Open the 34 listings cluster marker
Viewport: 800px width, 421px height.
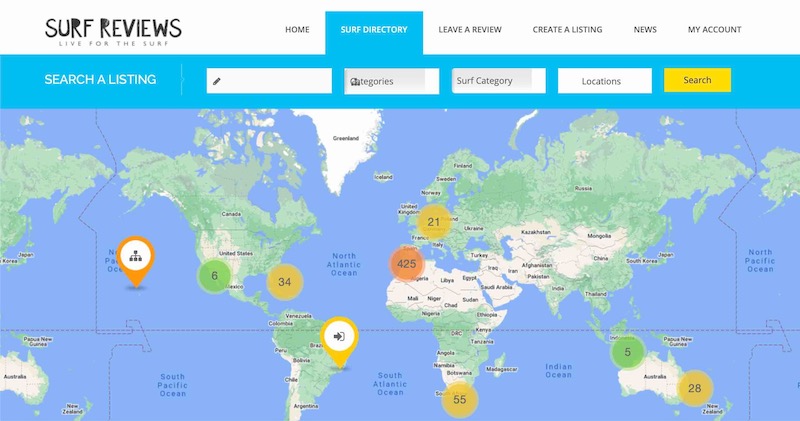(x=285, y=282)
